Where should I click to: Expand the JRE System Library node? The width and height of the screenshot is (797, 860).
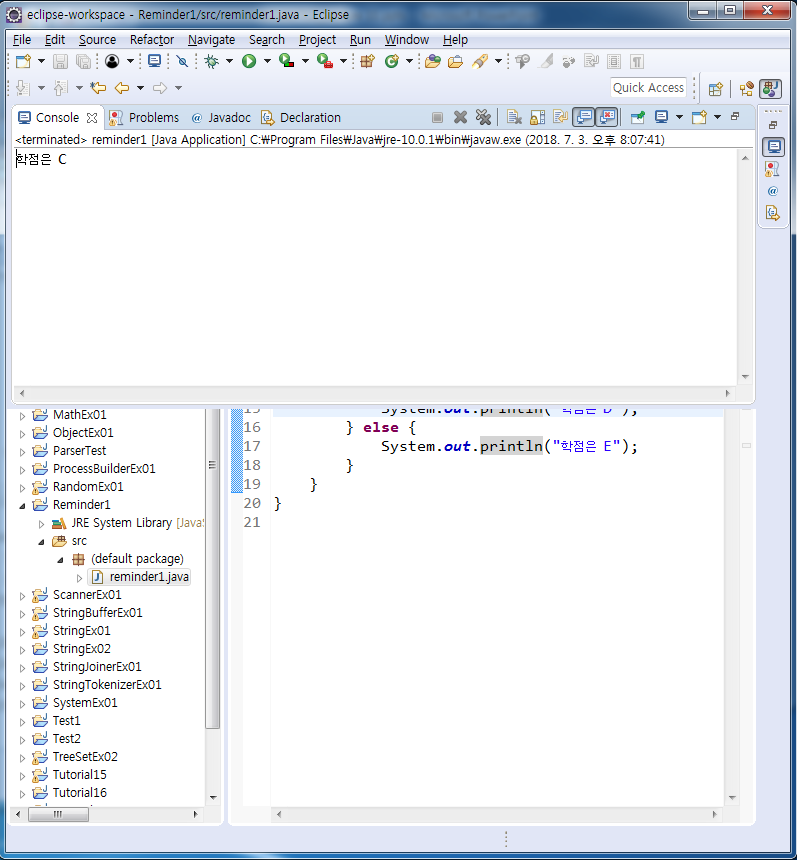[x=41, y=524]
